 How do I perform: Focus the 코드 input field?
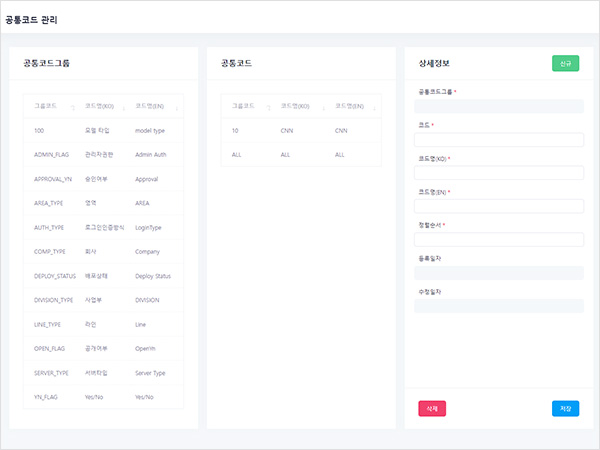(498, 139)
